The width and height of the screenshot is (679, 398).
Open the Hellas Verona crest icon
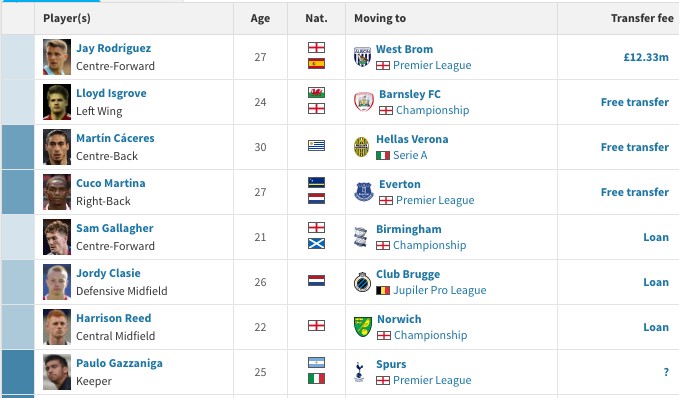tap(361, 147)
